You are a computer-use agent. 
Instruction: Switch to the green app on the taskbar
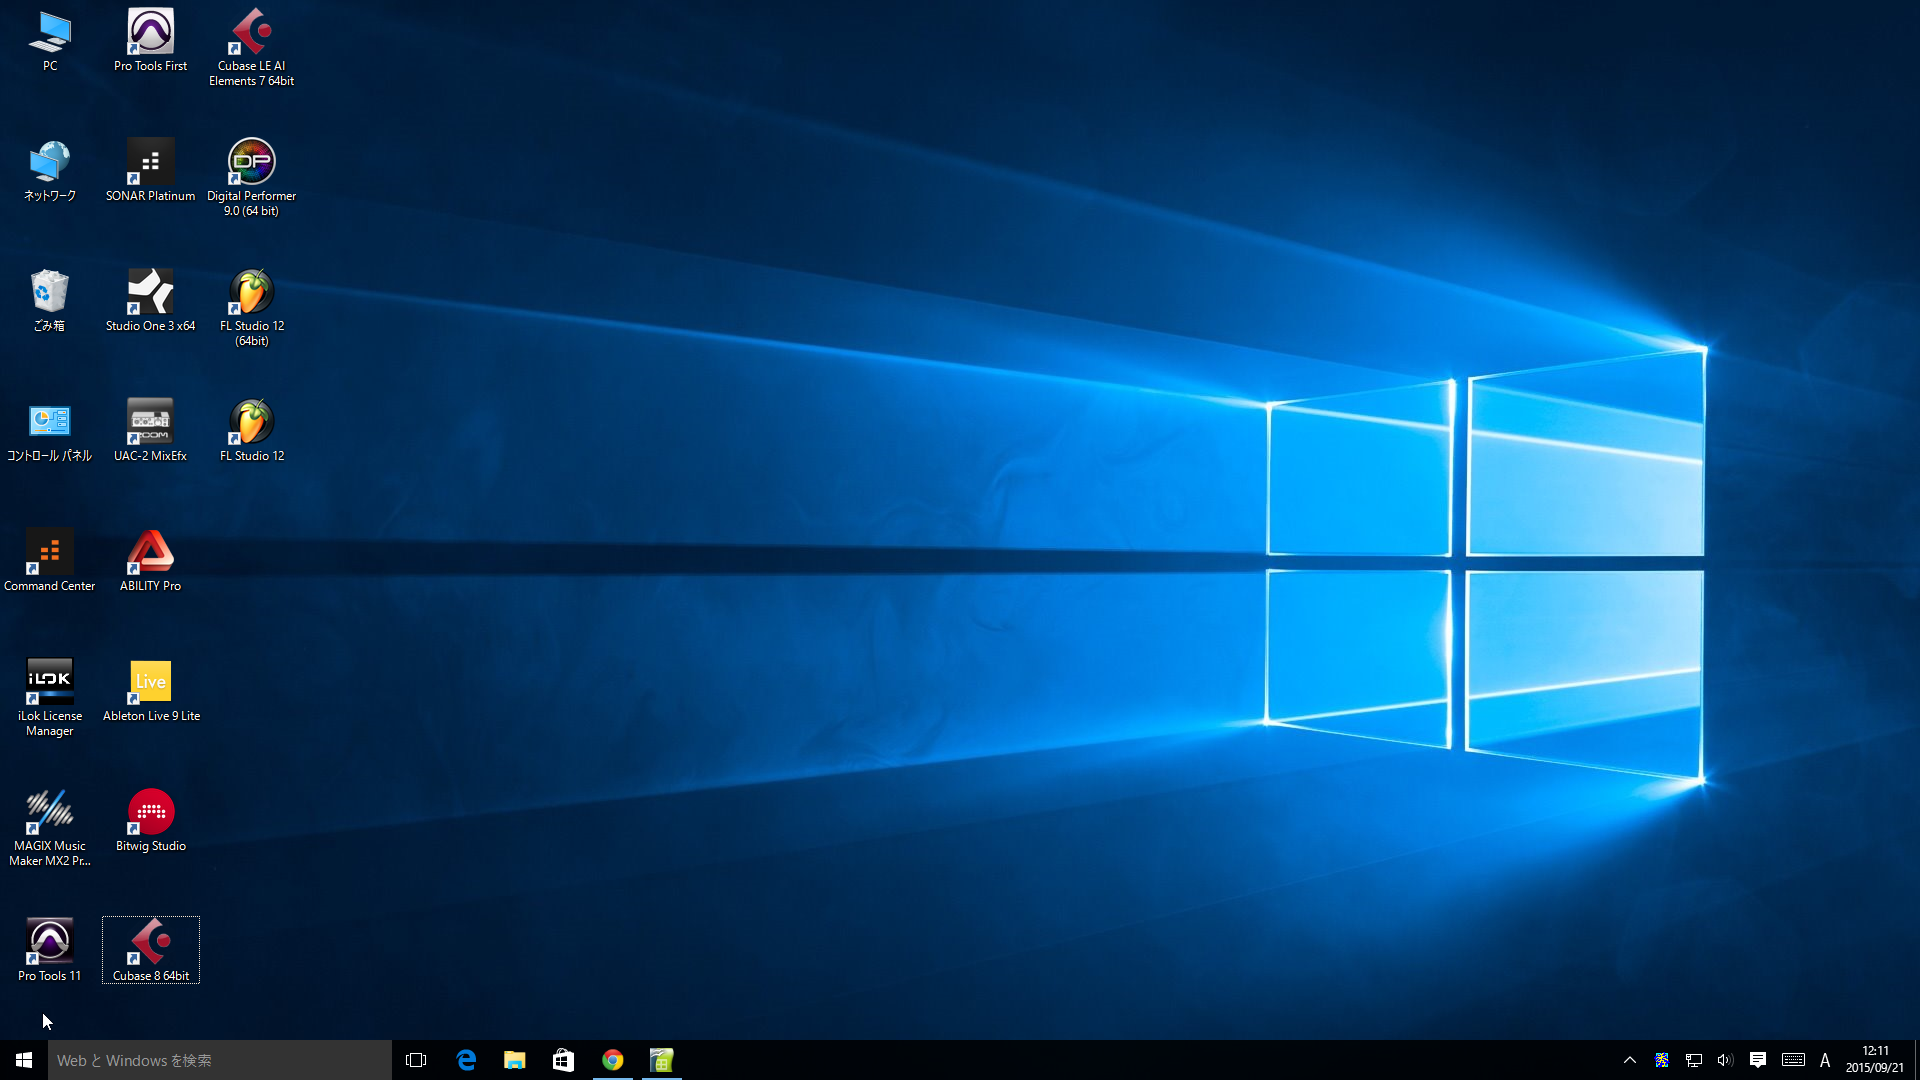(662, 1060)
